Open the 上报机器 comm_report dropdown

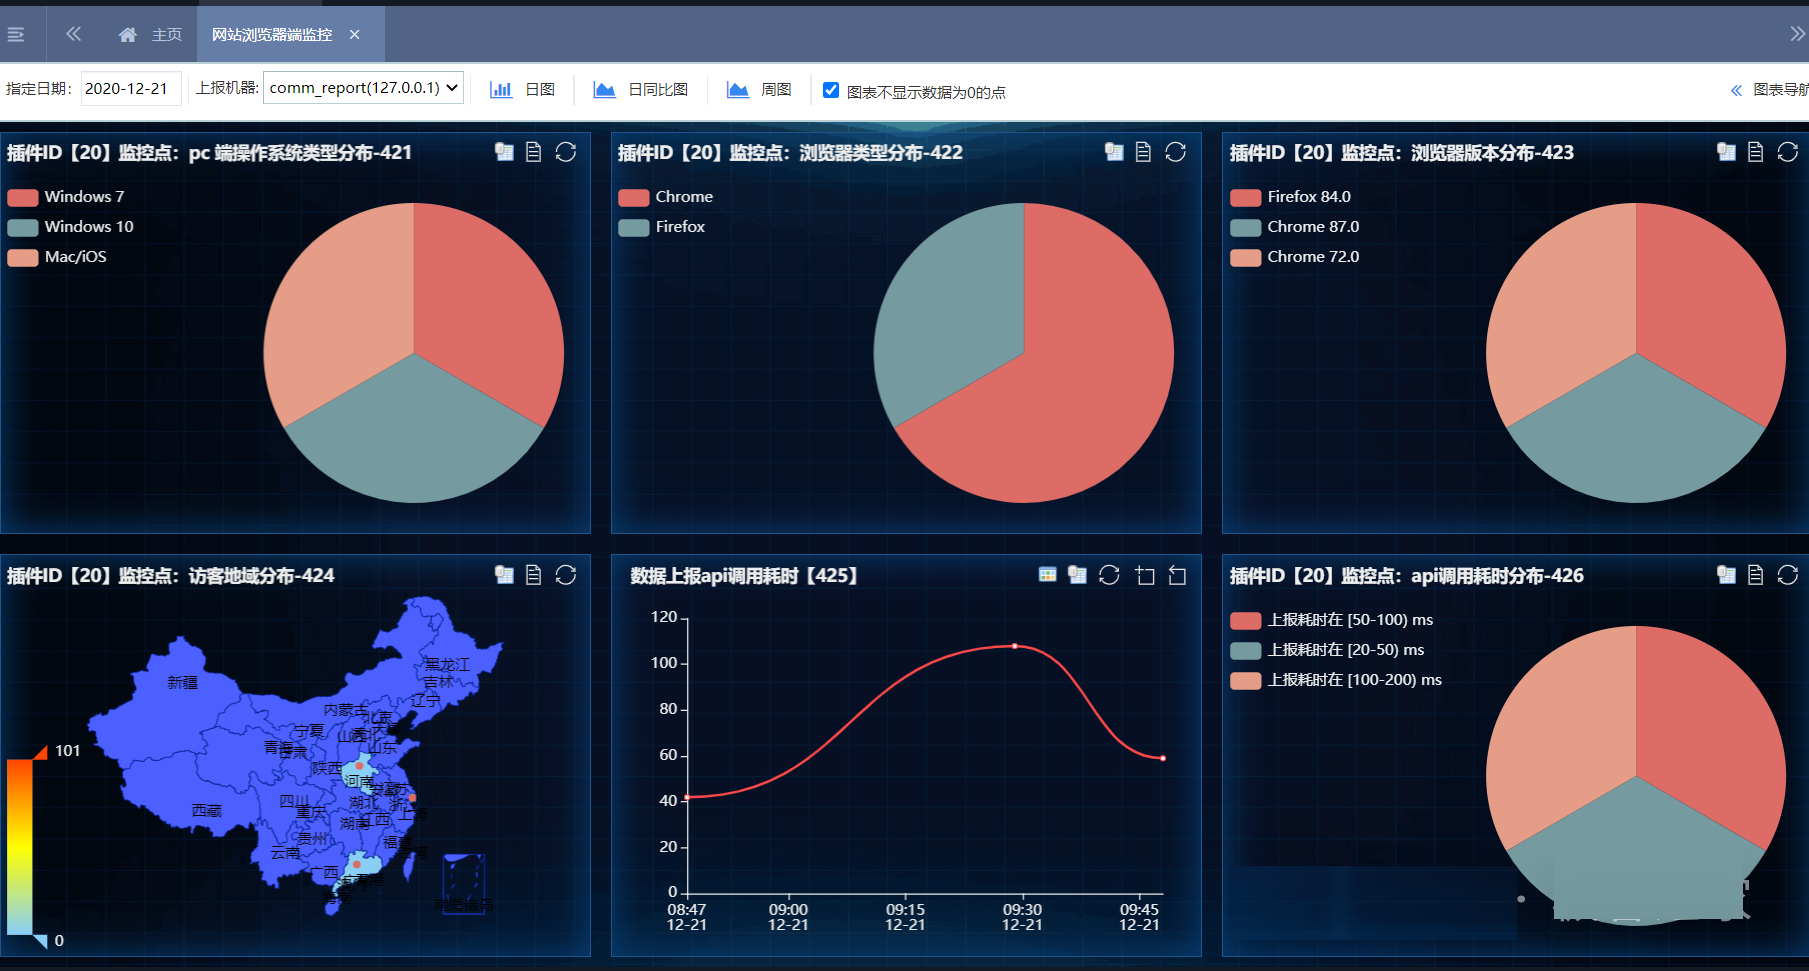[x=363, y=88]
